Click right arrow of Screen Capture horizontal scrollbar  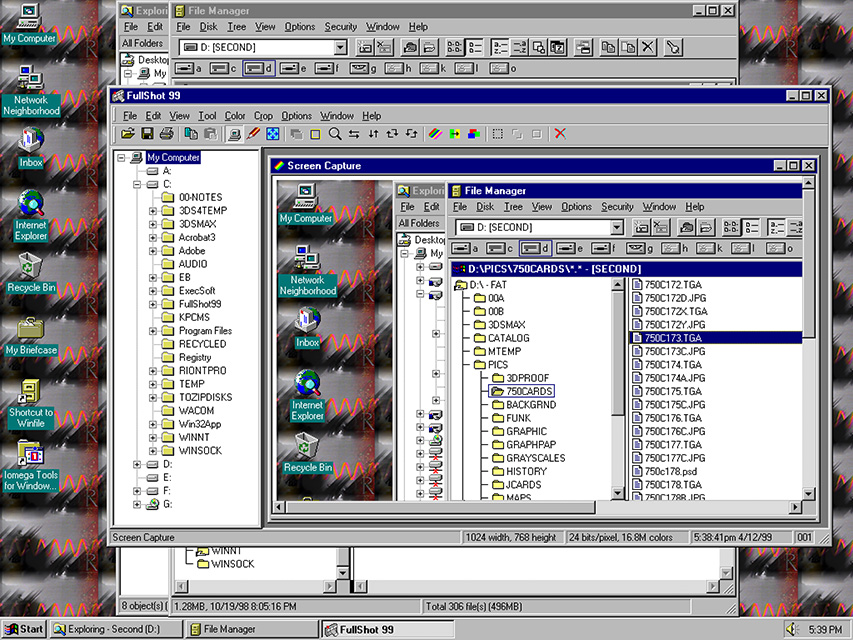(795, 507)
